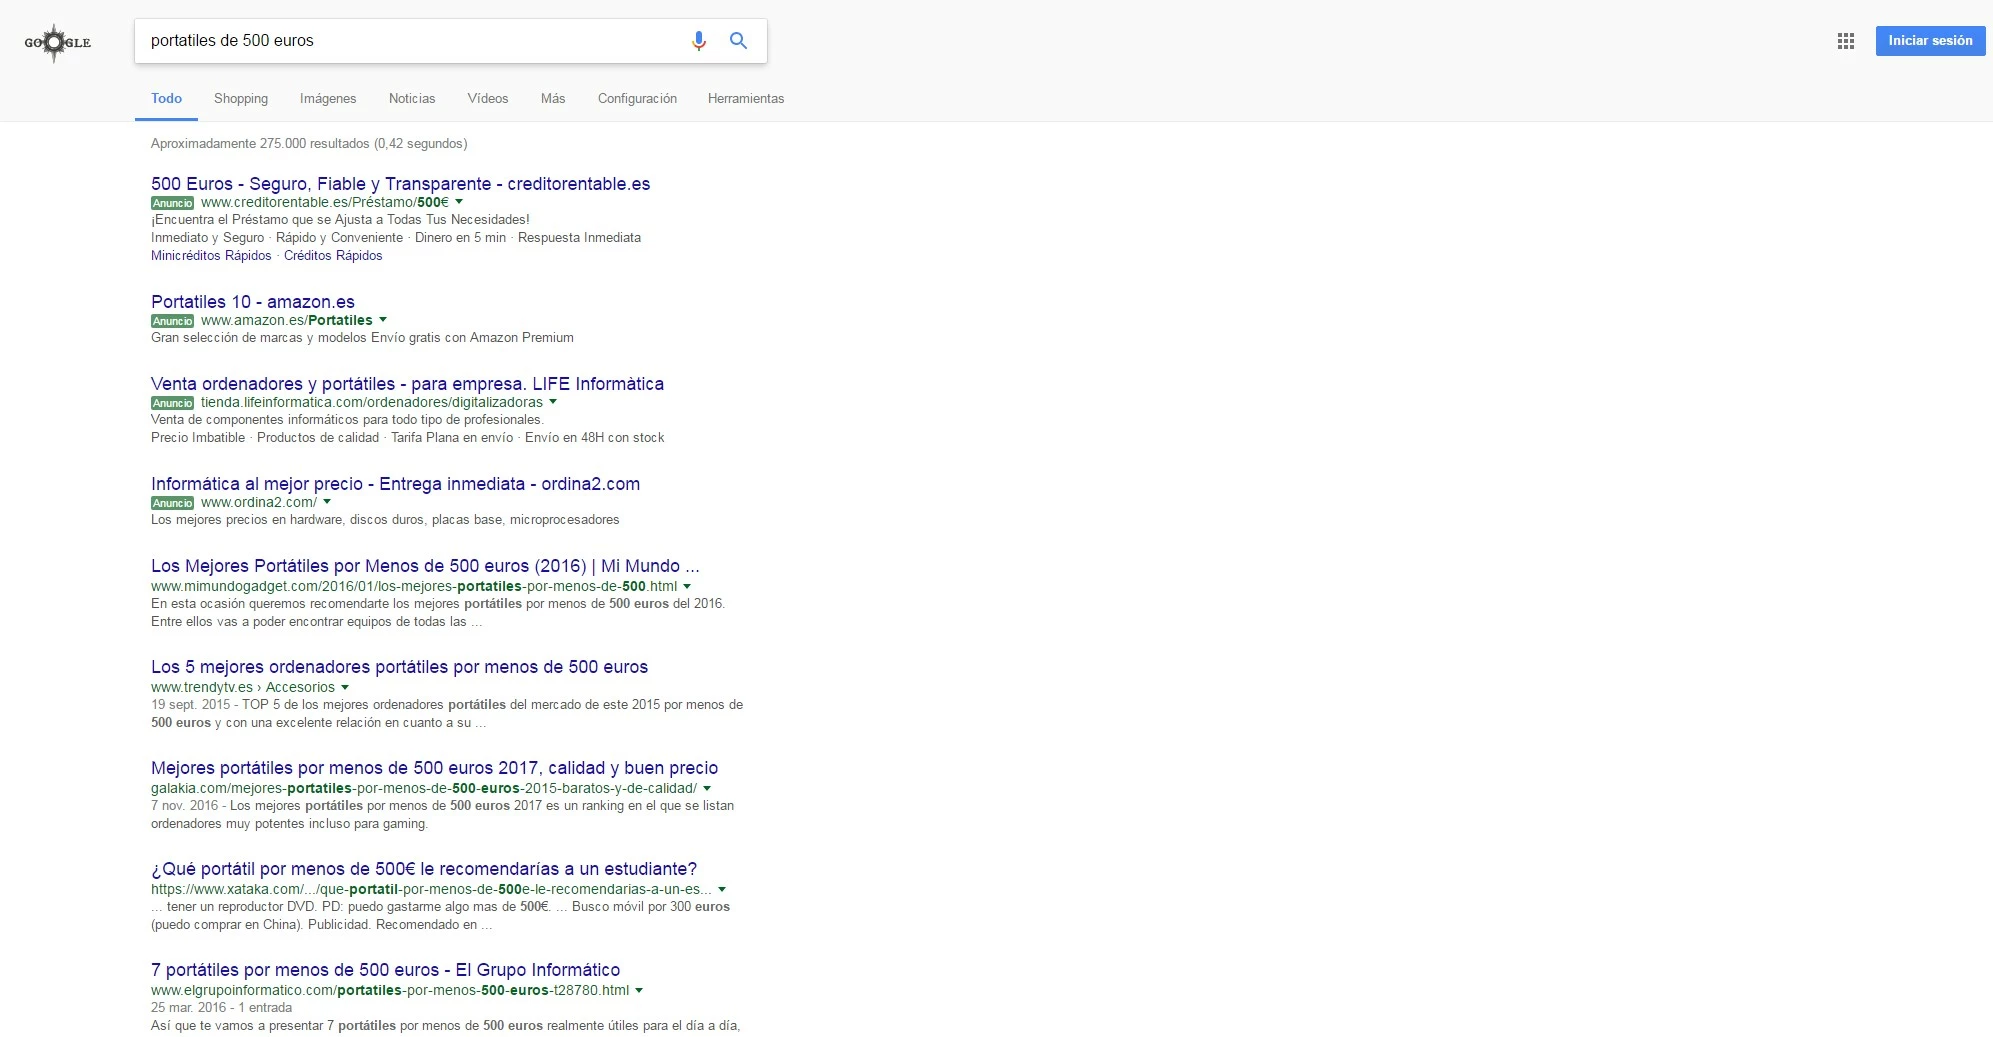Image resolution: width=1993 pixels, height=1037 pixels.
Task: Expand dropdown arrow next to creditorentable.es URL
Action: click(x=459, y=202)
